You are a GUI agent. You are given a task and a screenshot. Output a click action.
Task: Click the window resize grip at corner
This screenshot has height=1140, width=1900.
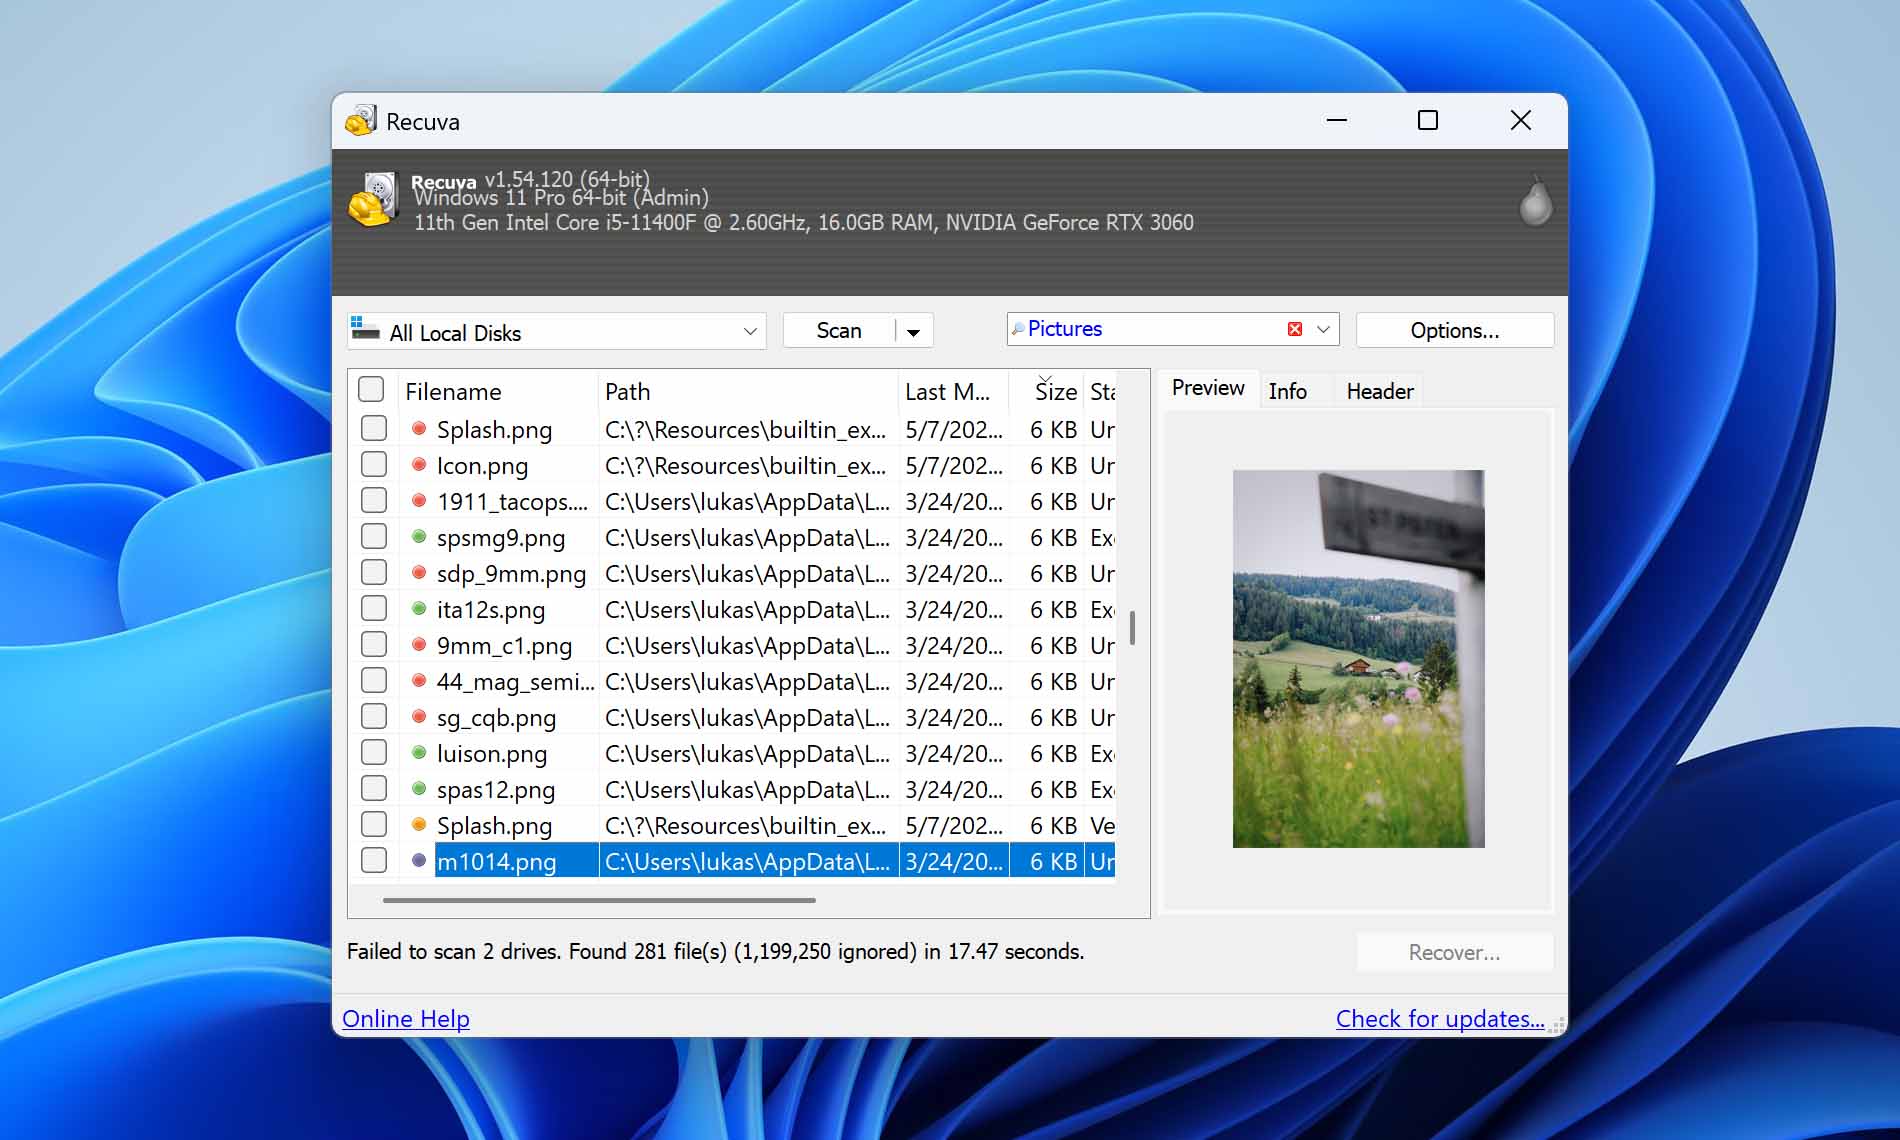[1556, 1025]
